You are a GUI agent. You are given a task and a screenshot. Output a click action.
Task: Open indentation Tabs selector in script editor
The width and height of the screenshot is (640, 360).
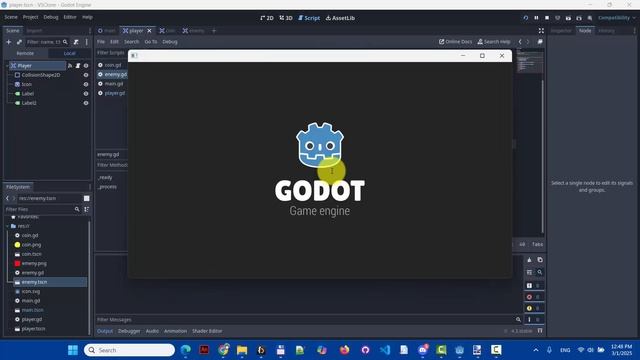click(537, 244)
